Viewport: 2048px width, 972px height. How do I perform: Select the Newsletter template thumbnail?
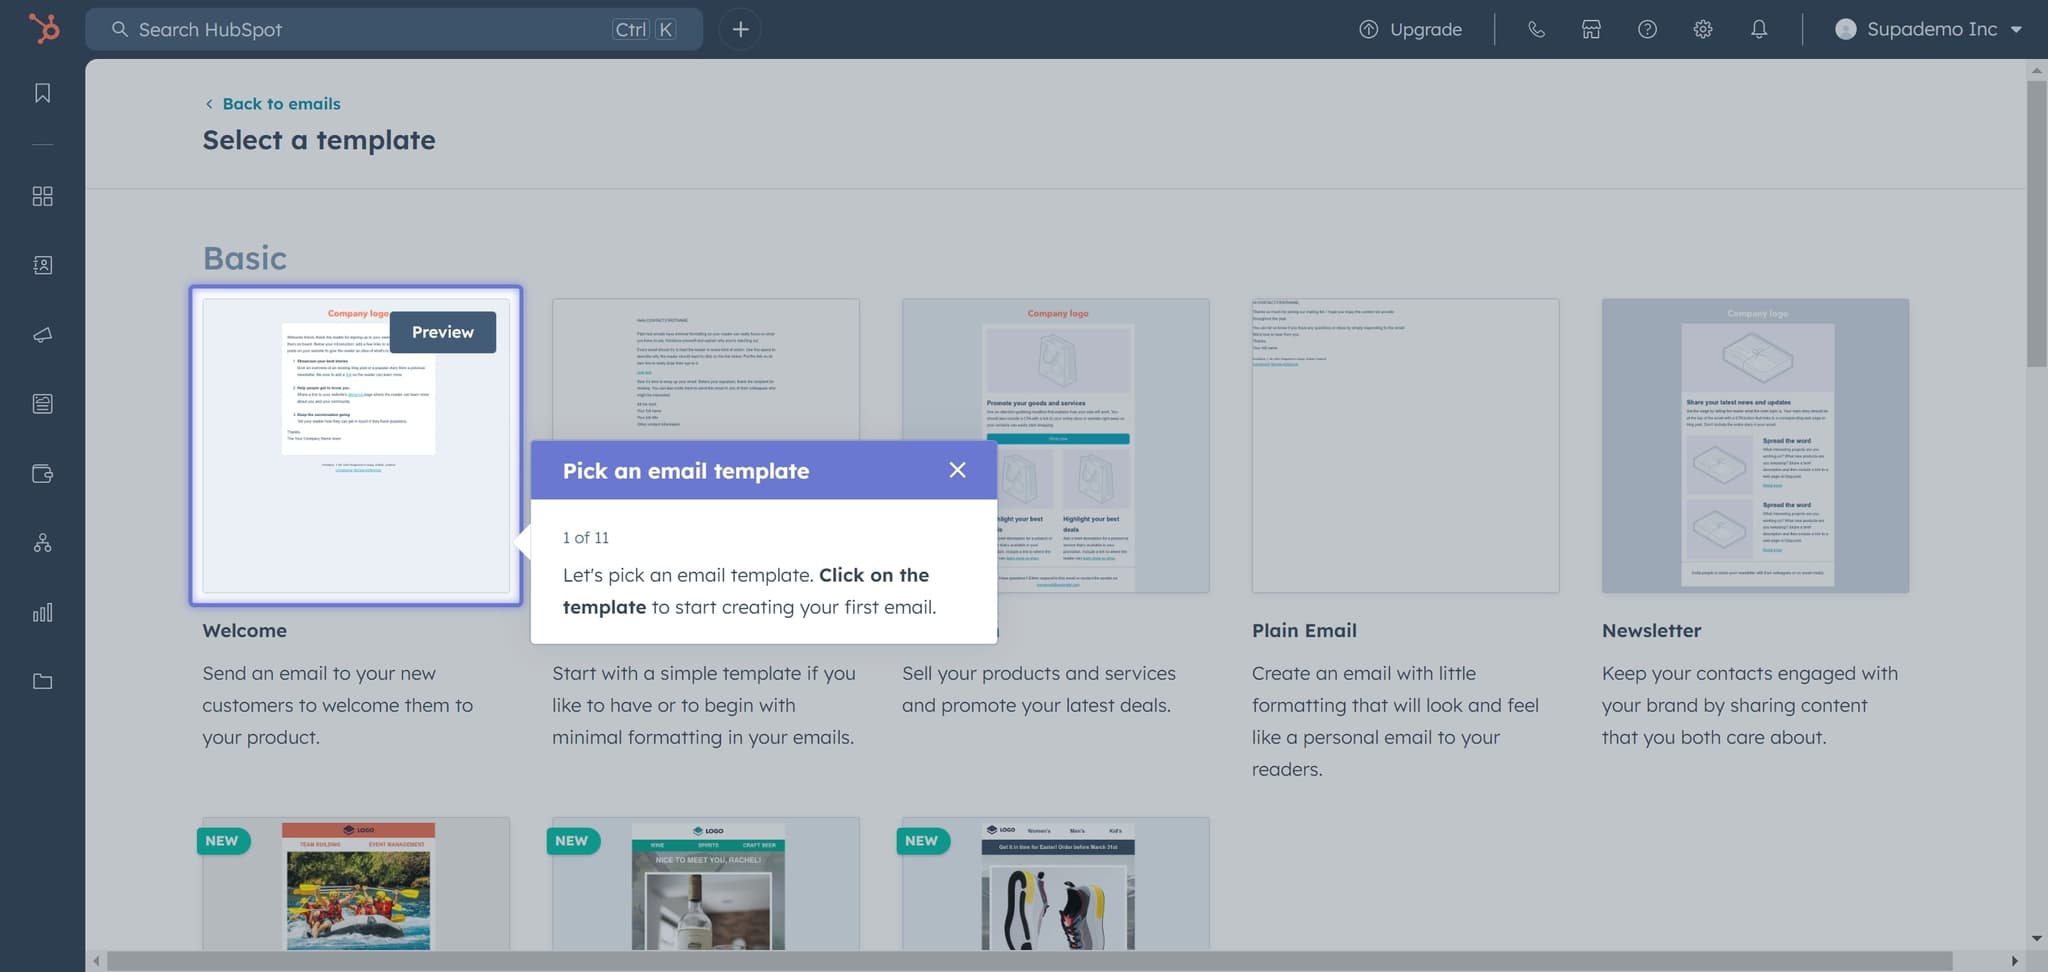tap(1754, 445)
